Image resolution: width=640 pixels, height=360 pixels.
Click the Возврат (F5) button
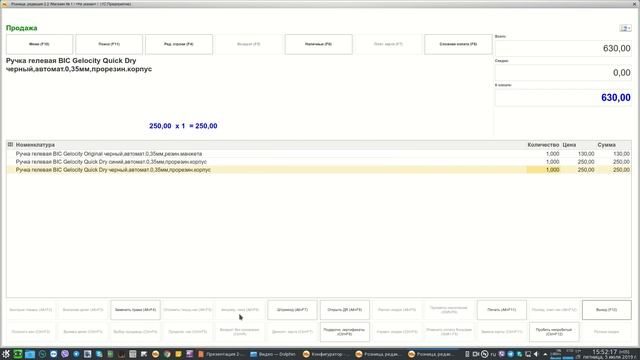pos(249,44)
